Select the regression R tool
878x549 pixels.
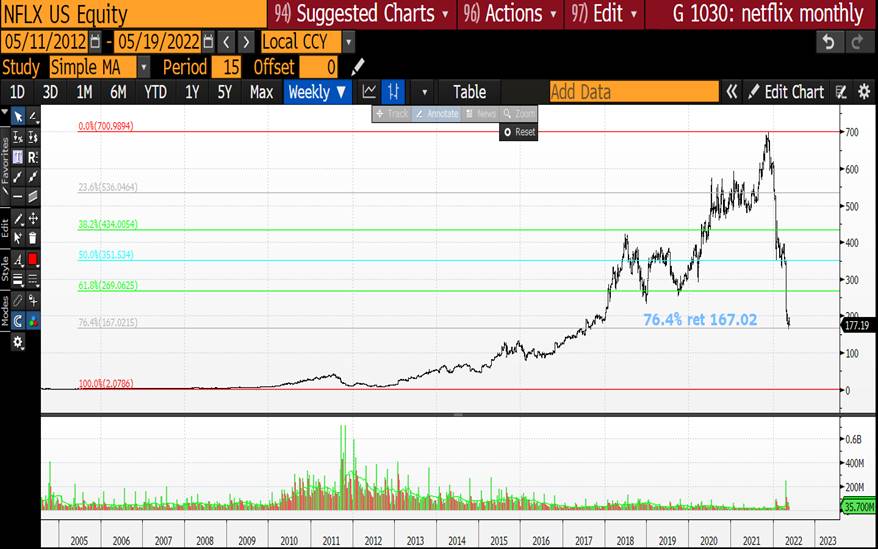pyautogui.click(x=33, y=157)
